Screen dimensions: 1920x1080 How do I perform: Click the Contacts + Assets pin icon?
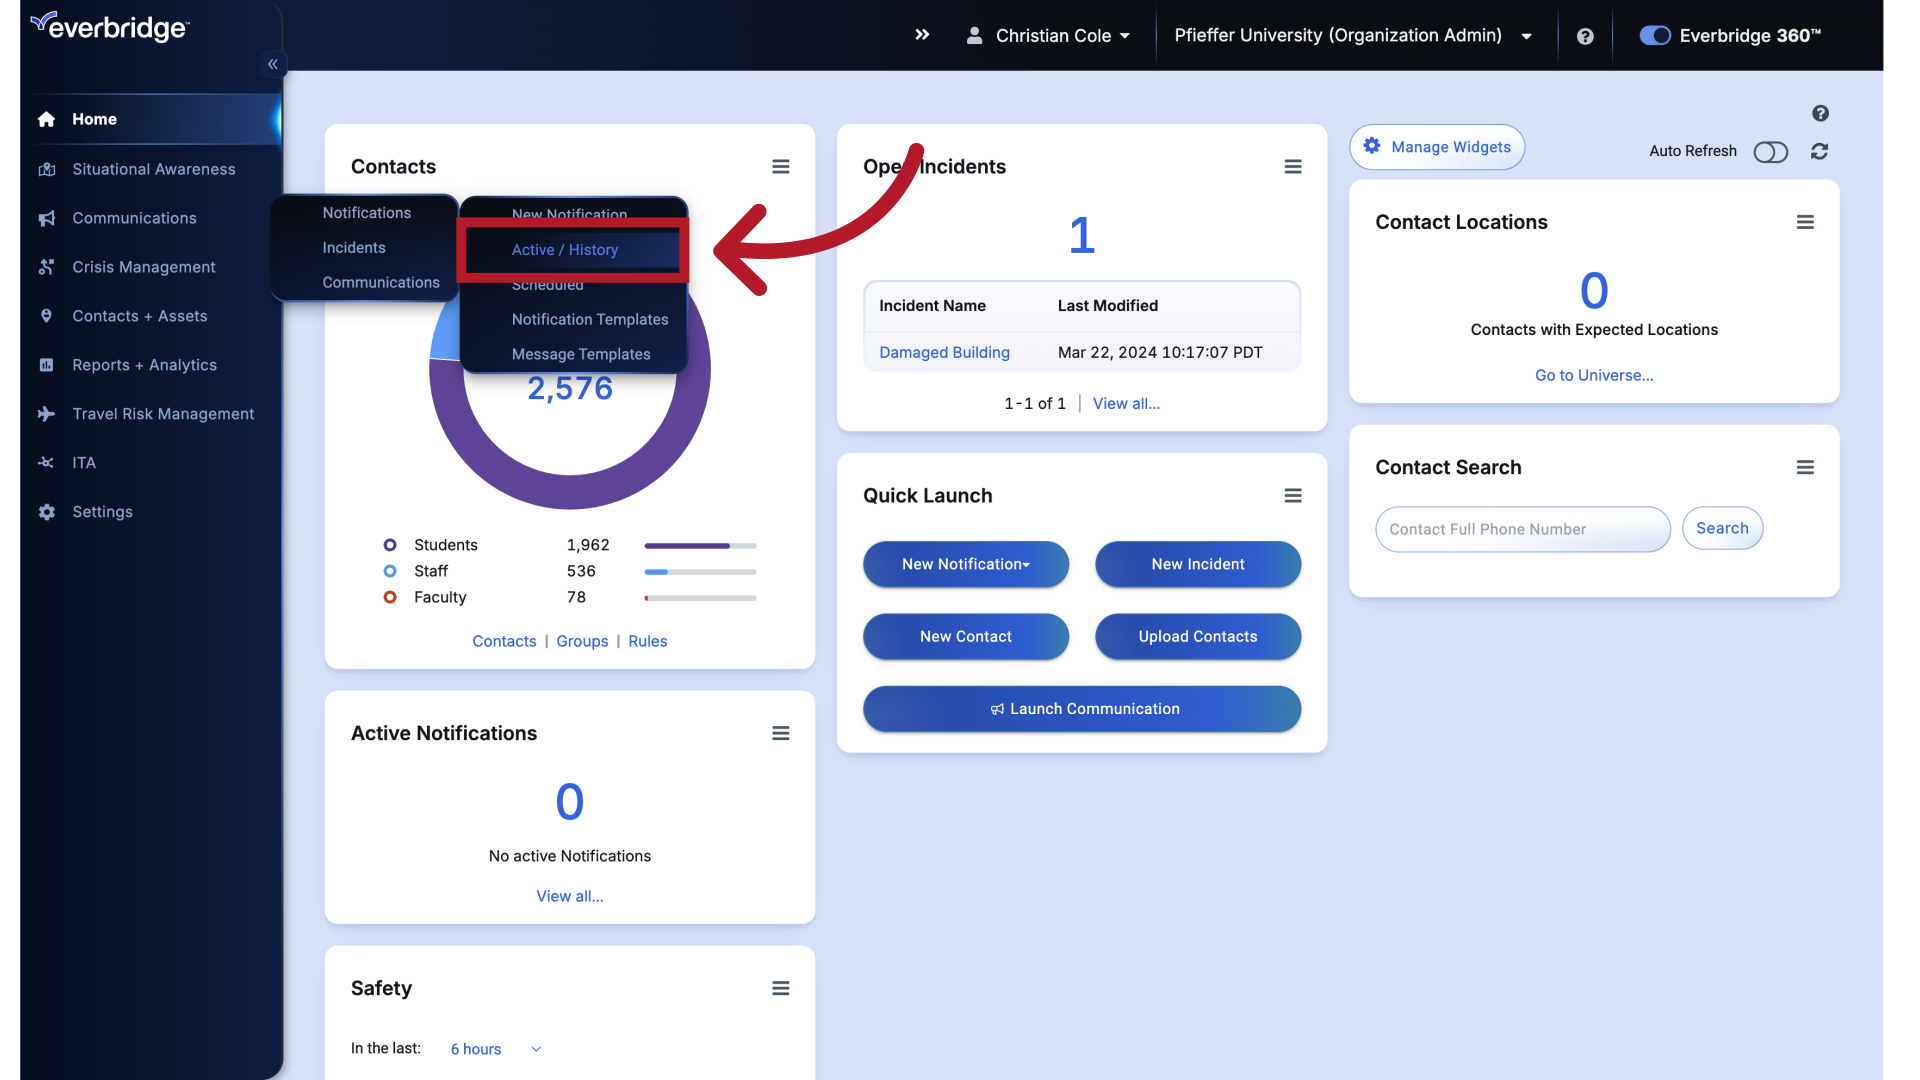tap(46, 316)
